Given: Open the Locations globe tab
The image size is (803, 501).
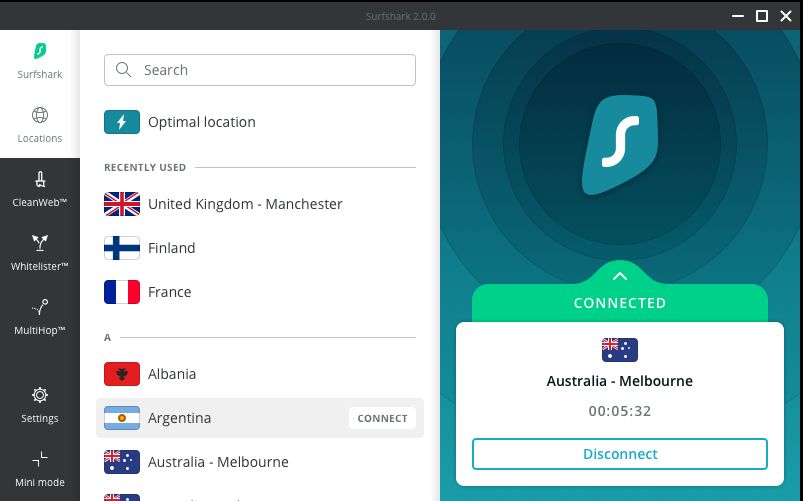Looking at the screenshot, I should 39,126.
